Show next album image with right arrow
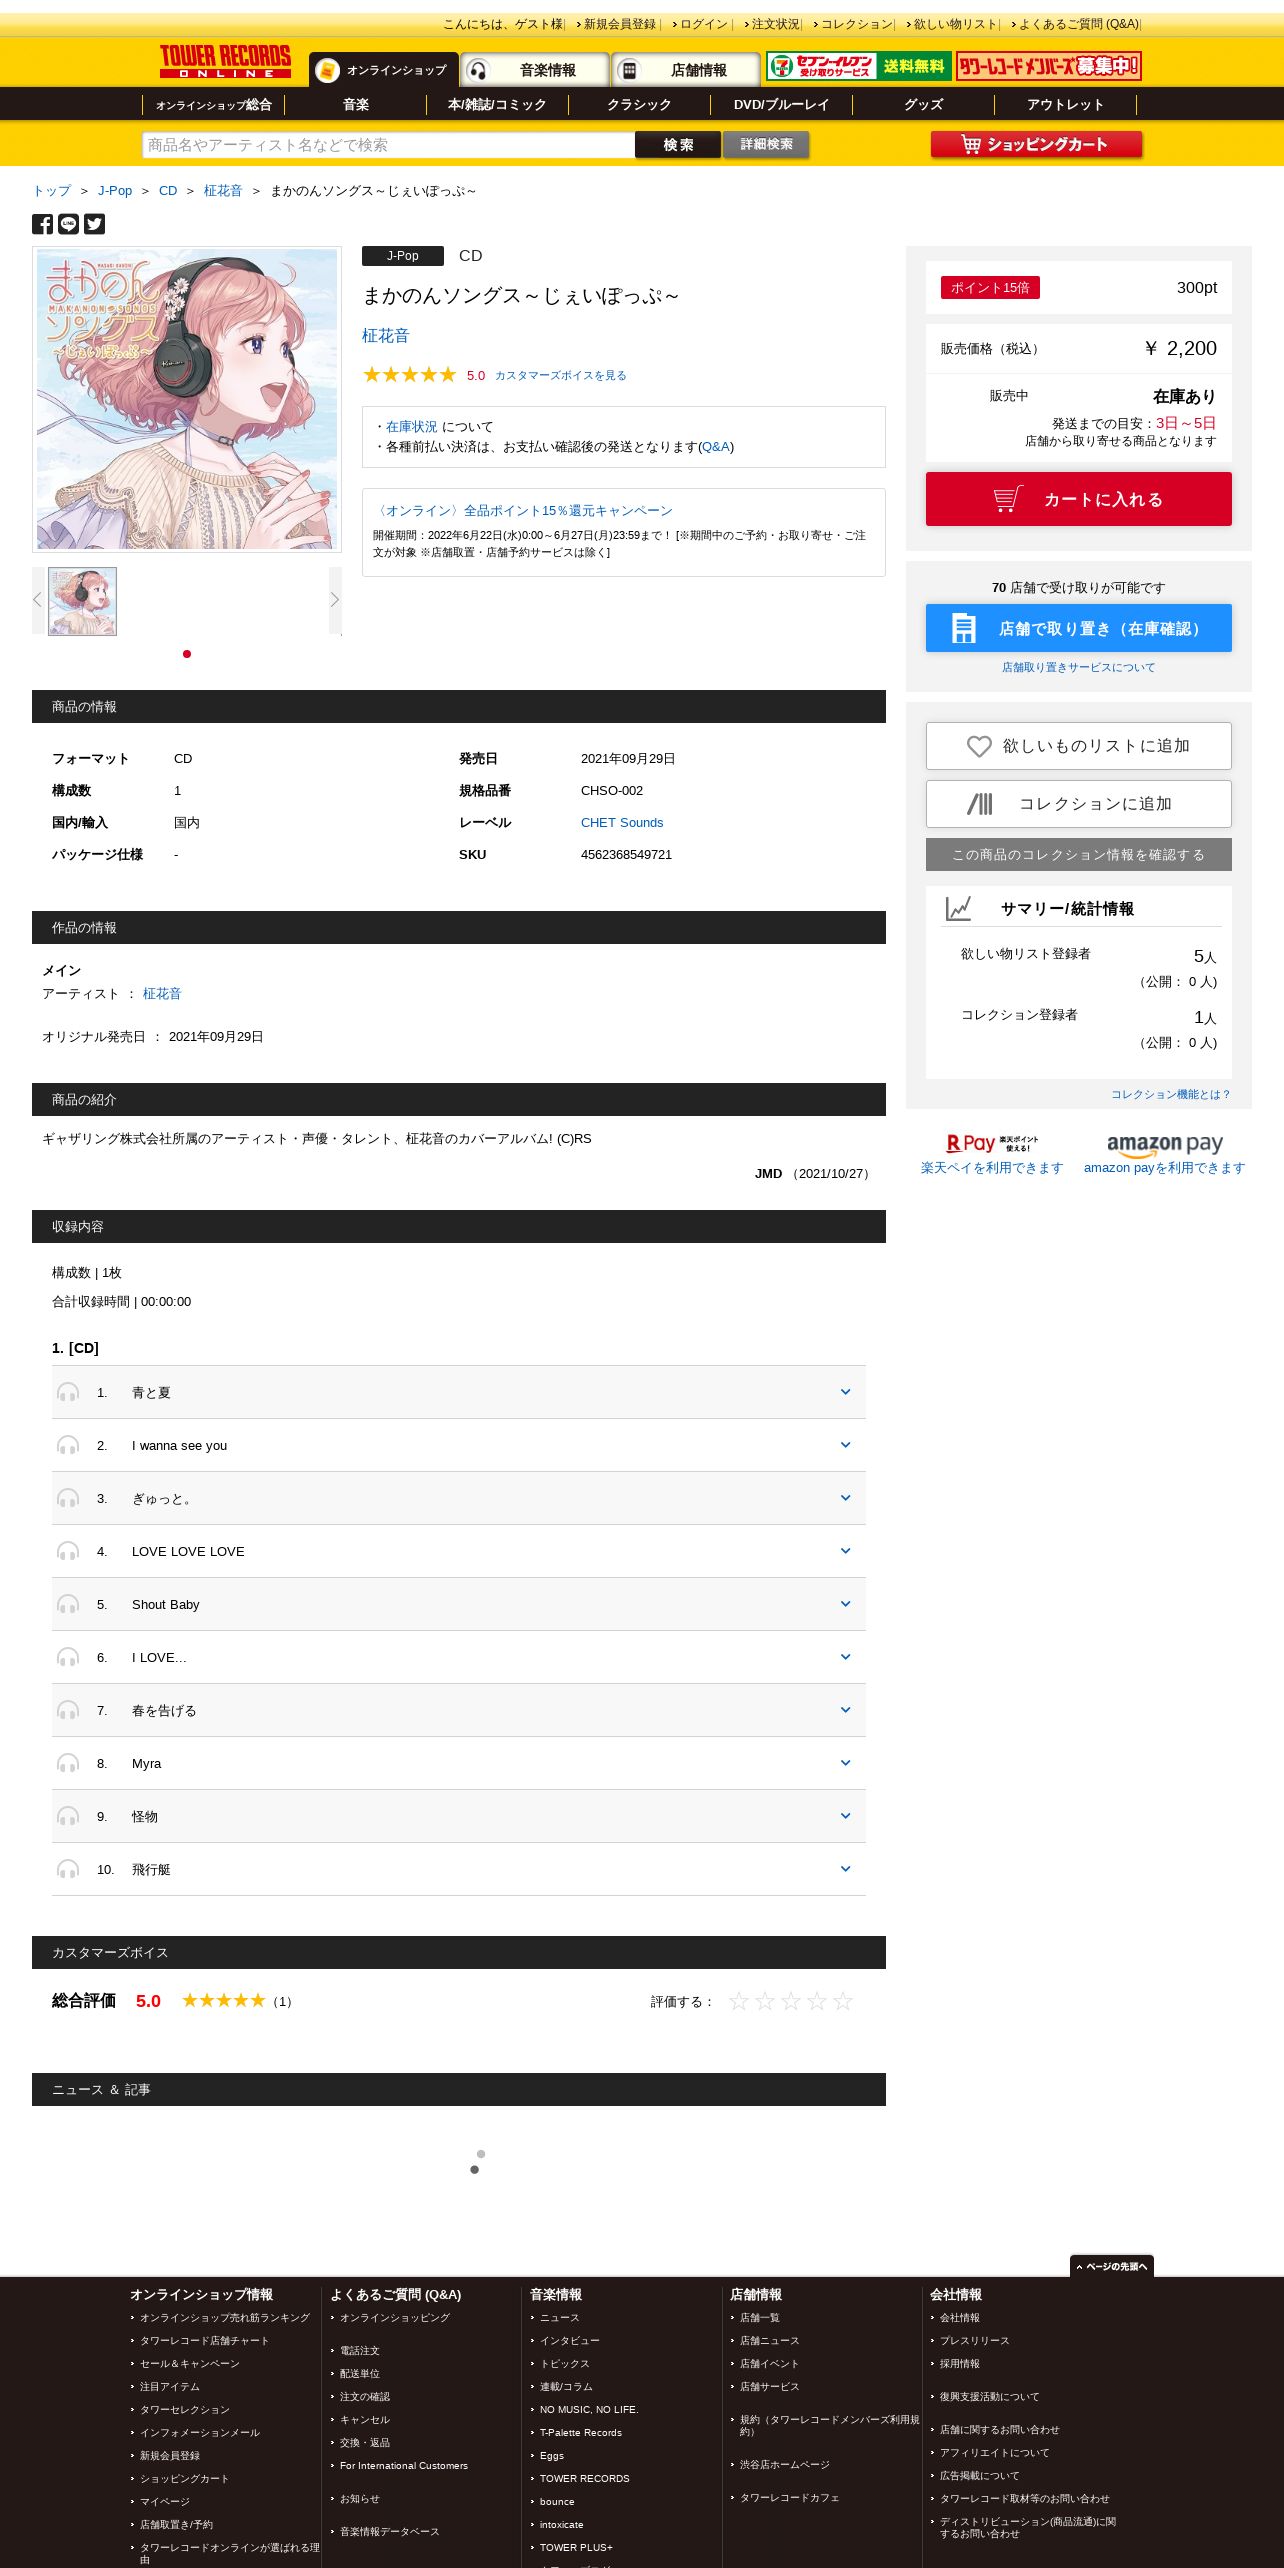1284x2568 pixels. click(x=335, y=600)
